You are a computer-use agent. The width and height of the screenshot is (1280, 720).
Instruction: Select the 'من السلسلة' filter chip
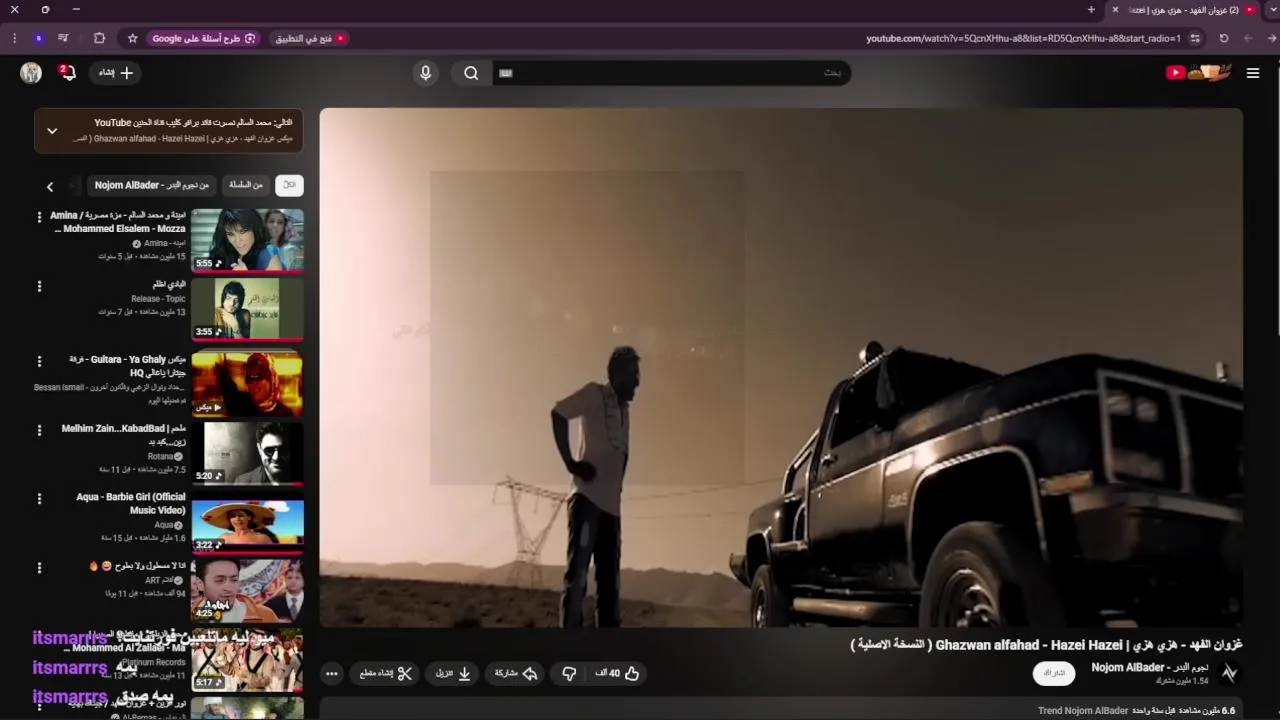tap(246, 185)
